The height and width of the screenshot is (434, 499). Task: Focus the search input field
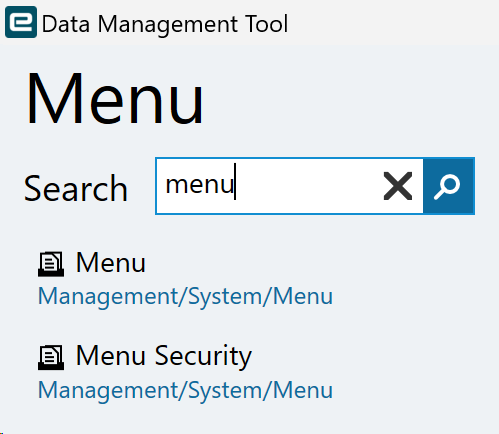tap(289, 186)
